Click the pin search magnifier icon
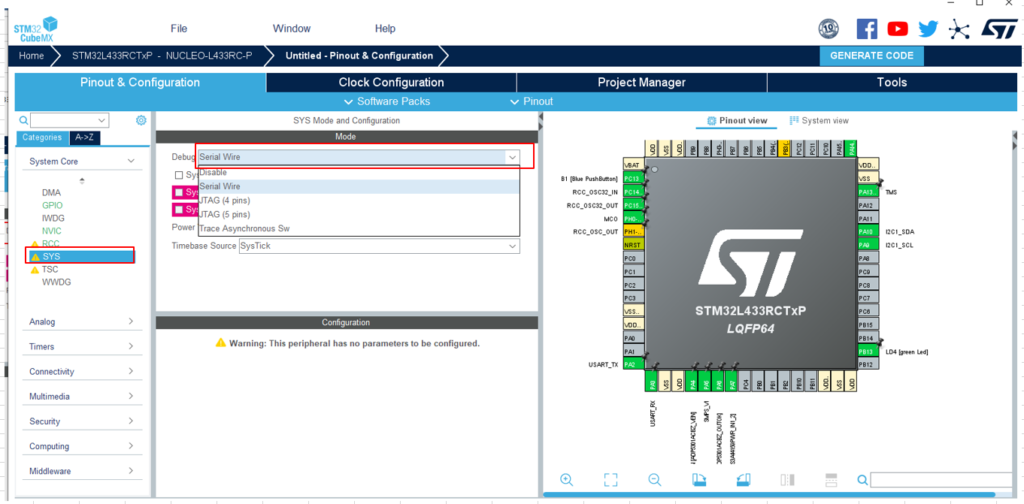Viewport: 1024px width, 504px height. tap(863, 480)
